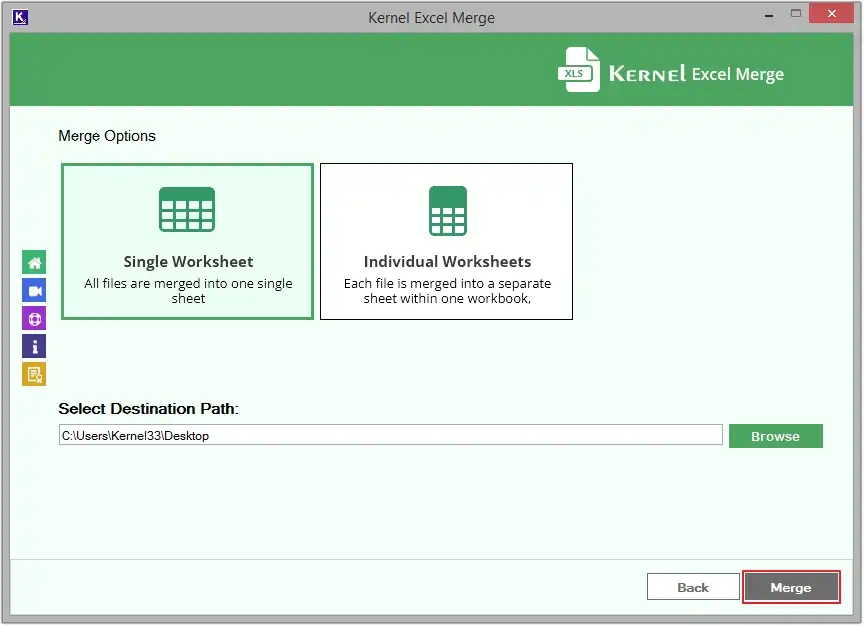Focus the destination path text field
This screenshot has height=626, width=864.
click(390, 435)
